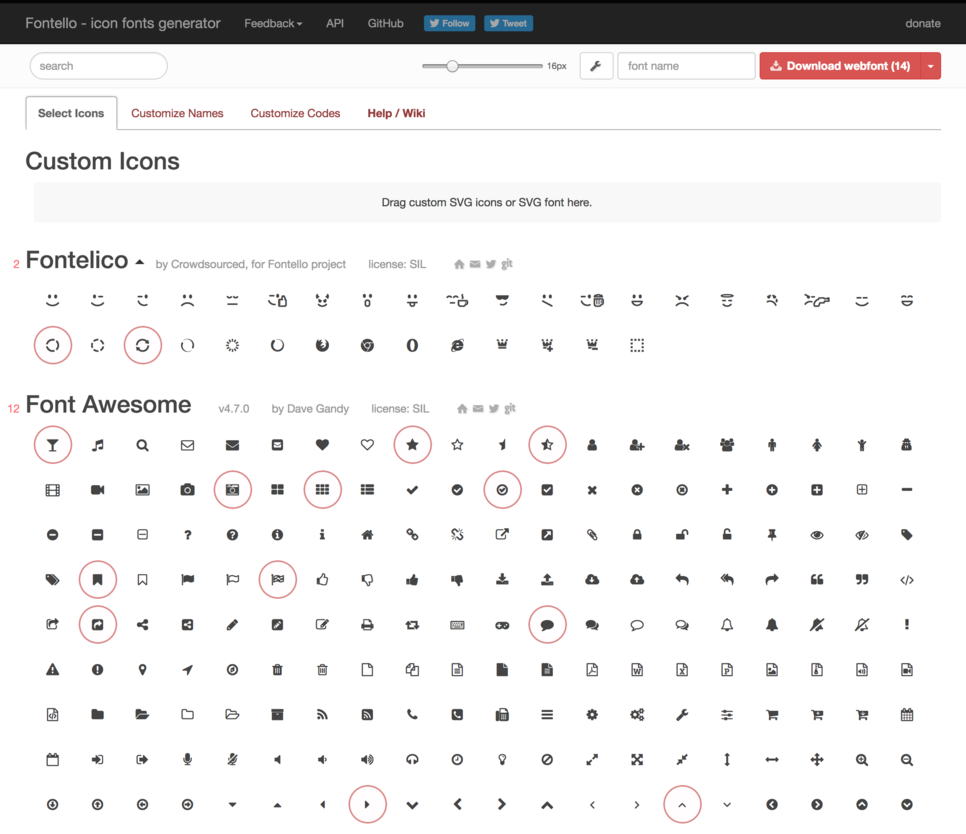Click the Fontello icon fonts generator title
Viewport: 966px width, 834px height.
tap(123, 23)
